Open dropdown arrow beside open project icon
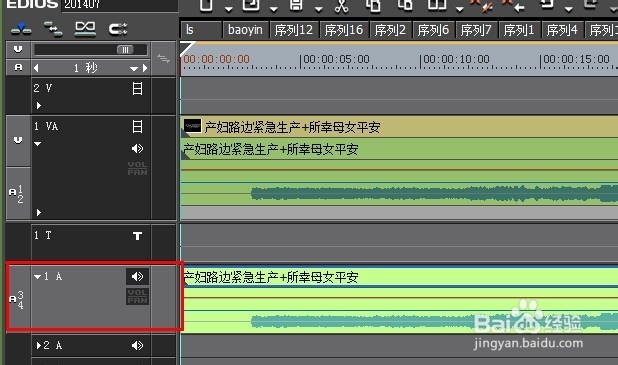This screenshot has height=365, width=618. pos(274,9)
